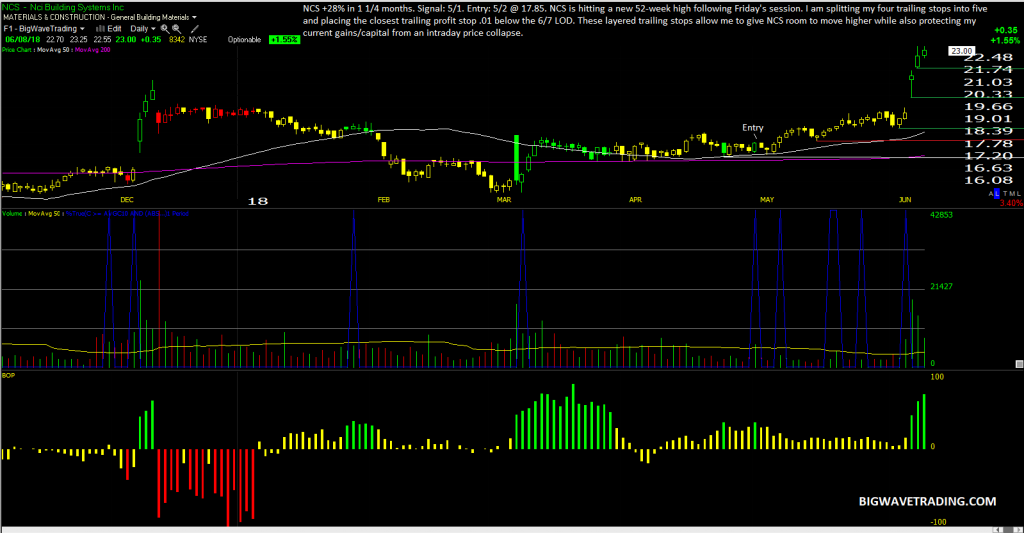Click the 21427 volume scale label
This screenshot has width=1024, height=533.
click(941, 287)
